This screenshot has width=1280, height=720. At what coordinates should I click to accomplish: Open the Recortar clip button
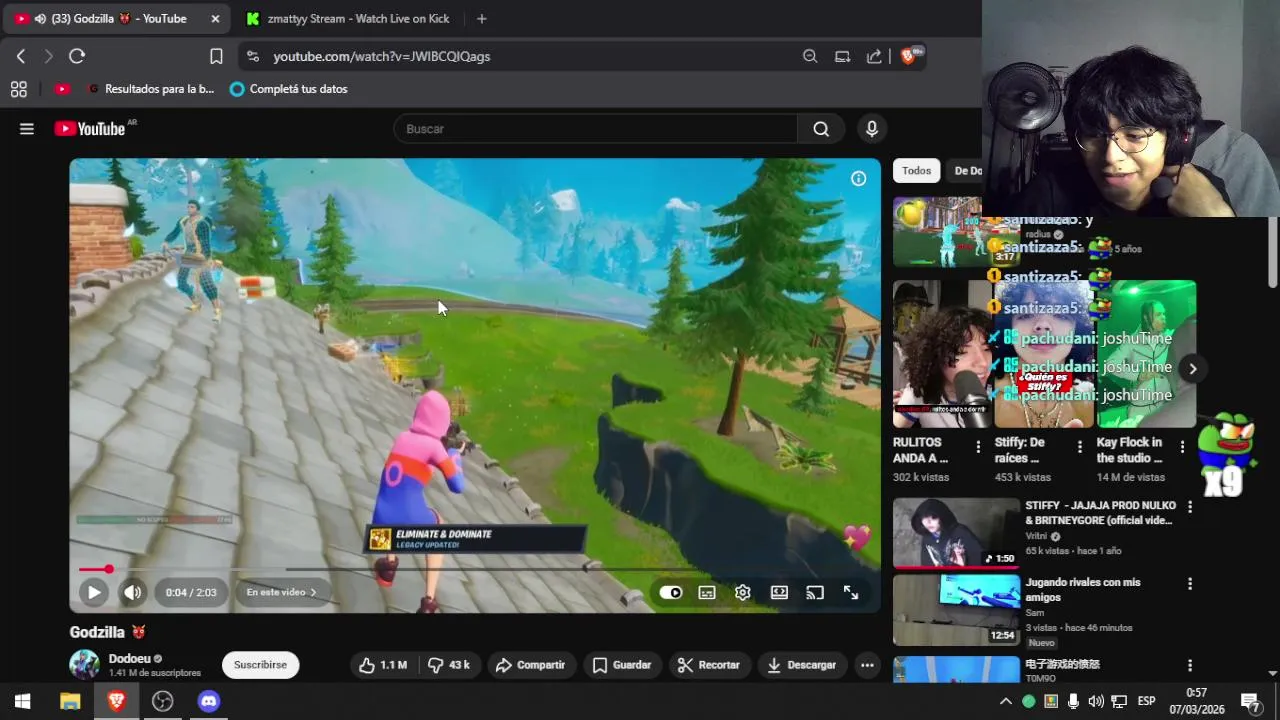tap(709, 665)
